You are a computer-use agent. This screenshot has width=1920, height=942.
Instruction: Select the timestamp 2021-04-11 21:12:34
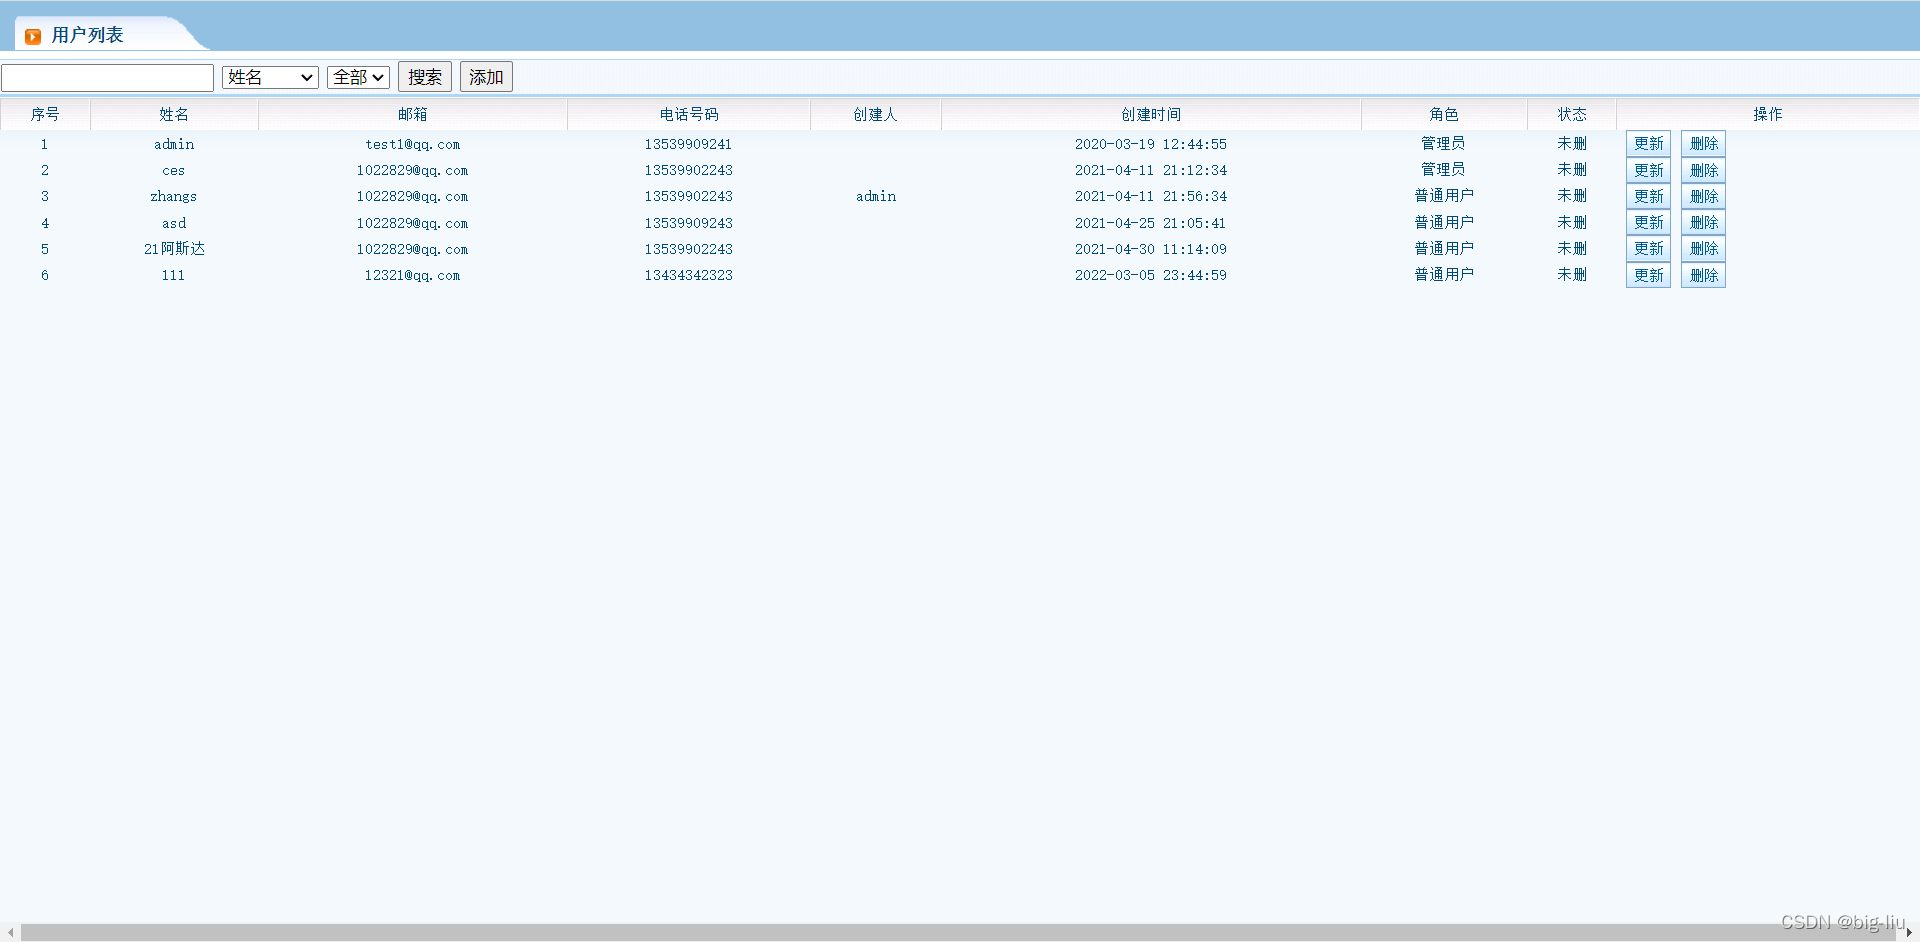(x=1151, y=170)
